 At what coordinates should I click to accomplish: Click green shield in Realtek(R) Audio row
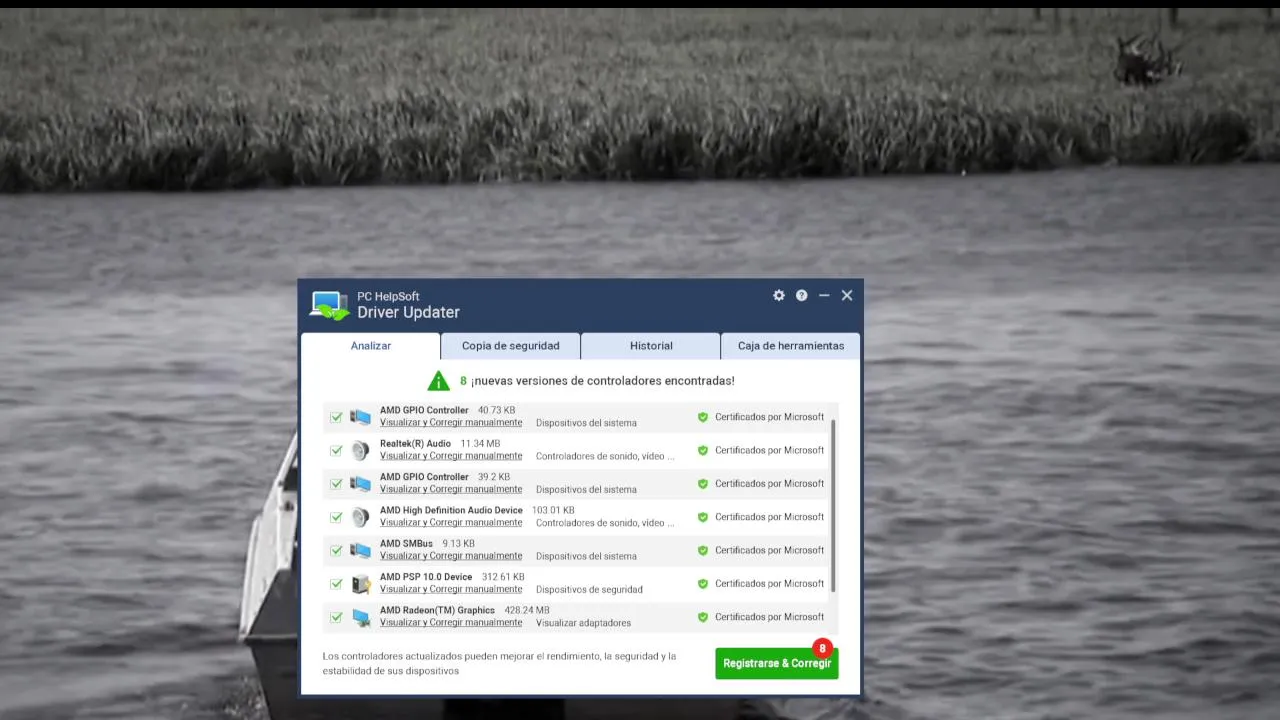pos(703,451)
